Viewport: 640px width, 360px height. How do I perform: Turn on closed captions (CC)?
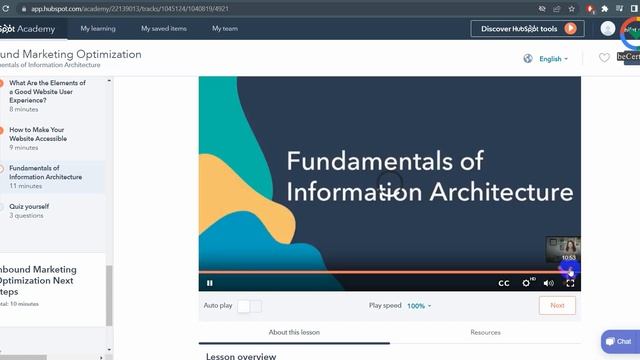click(x=504, y=283)
